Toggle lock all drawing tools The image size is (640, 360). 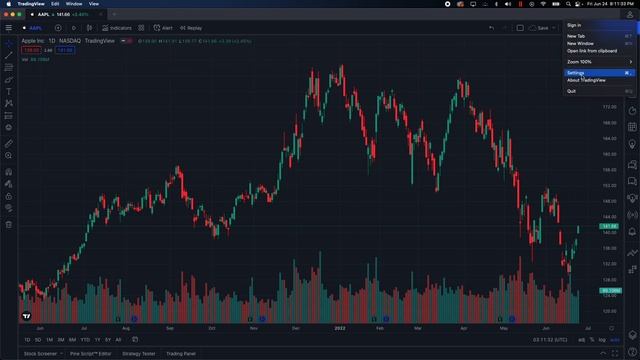pyautogui.click(x=9, y=196)
